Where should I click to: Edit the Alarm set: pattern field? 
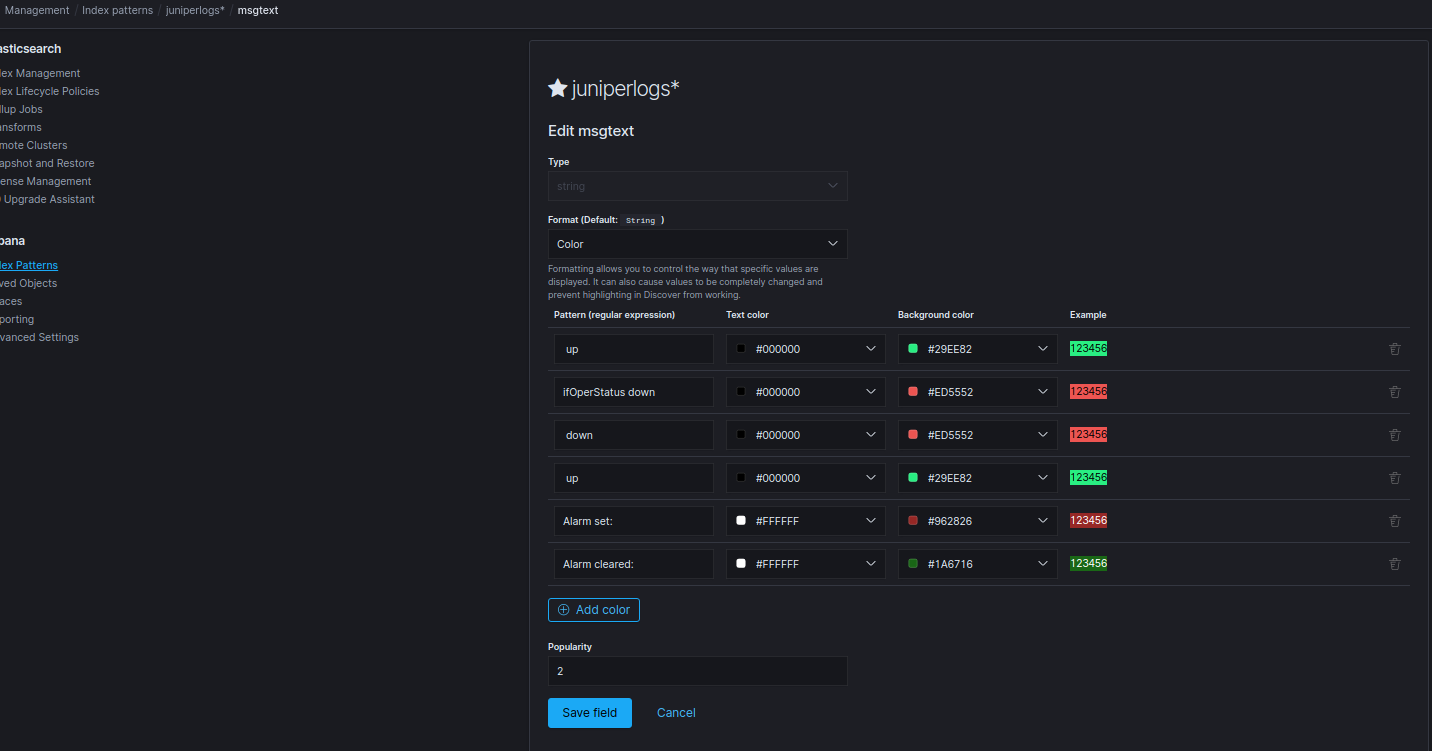(x=634, y=521)
